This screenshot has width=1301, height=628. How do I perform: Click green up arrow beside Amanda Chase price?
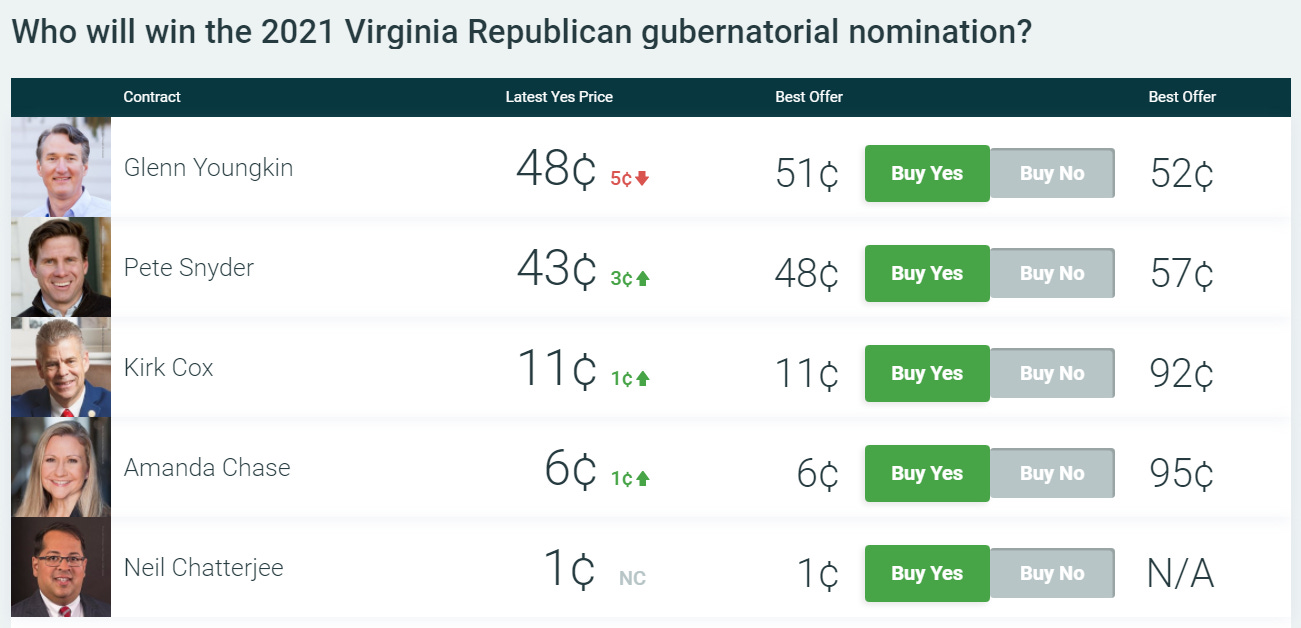point(642,479)
